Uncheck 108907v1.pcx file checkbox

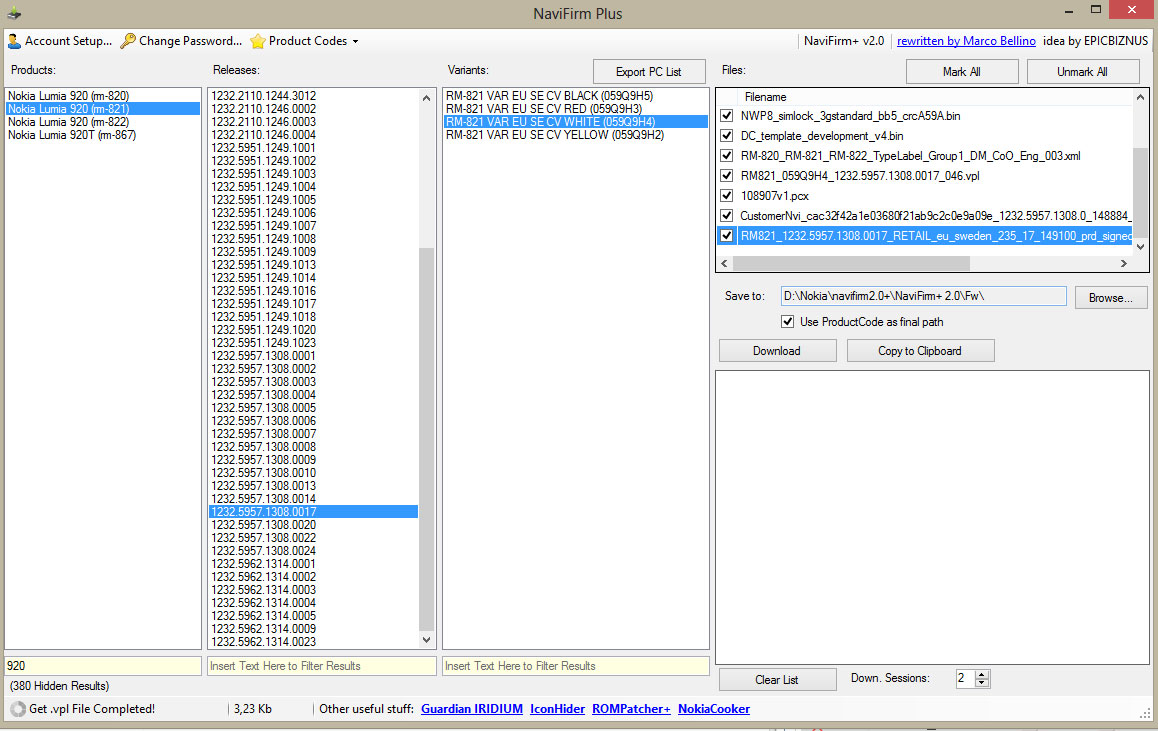pos(727,196)
